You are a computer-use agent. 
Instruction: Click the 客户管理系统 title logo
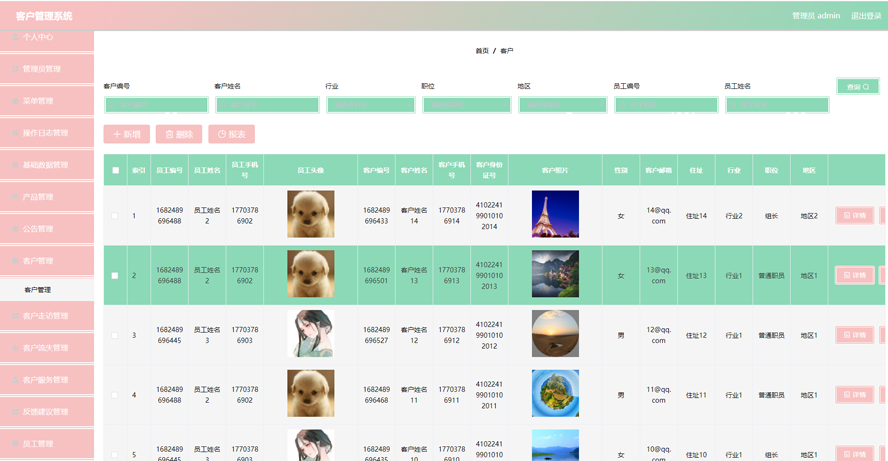pos(44,16)
